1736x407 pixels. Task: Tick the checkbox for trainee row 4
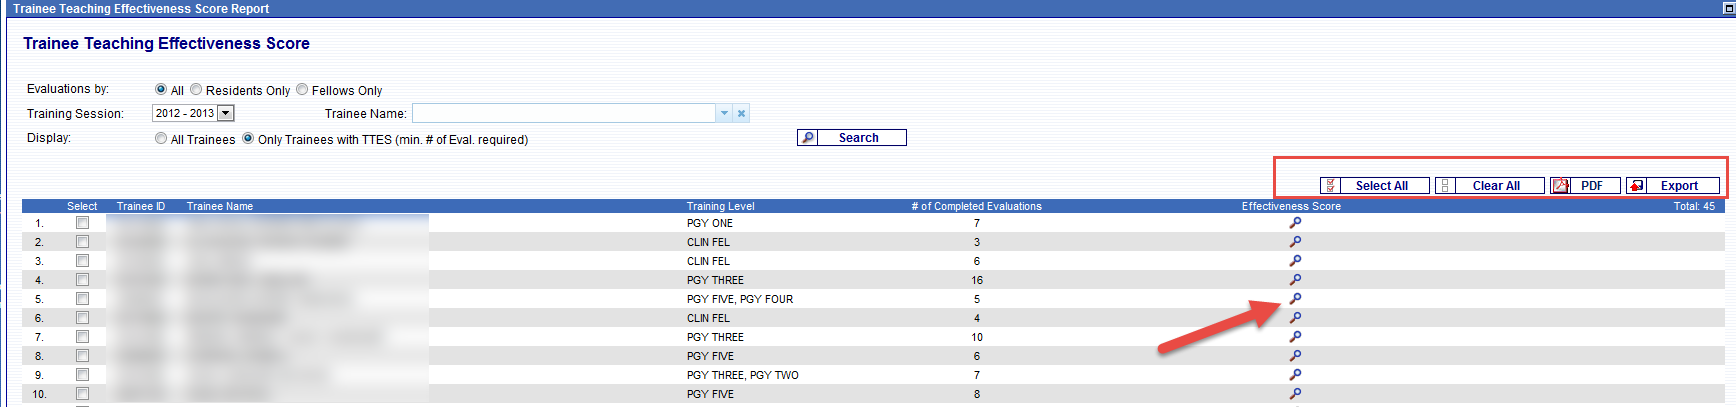pos(83,280)
